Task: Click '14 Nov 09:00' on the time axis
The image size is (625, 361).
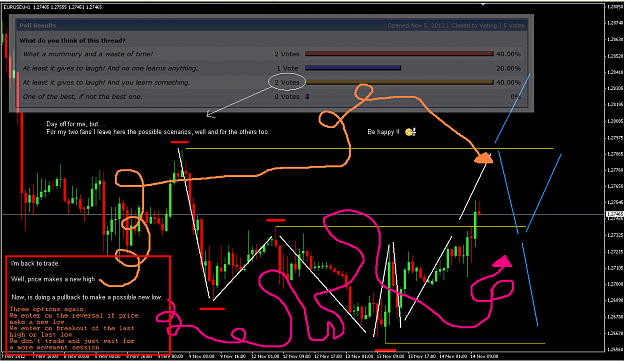Action: tap(484, 356)
